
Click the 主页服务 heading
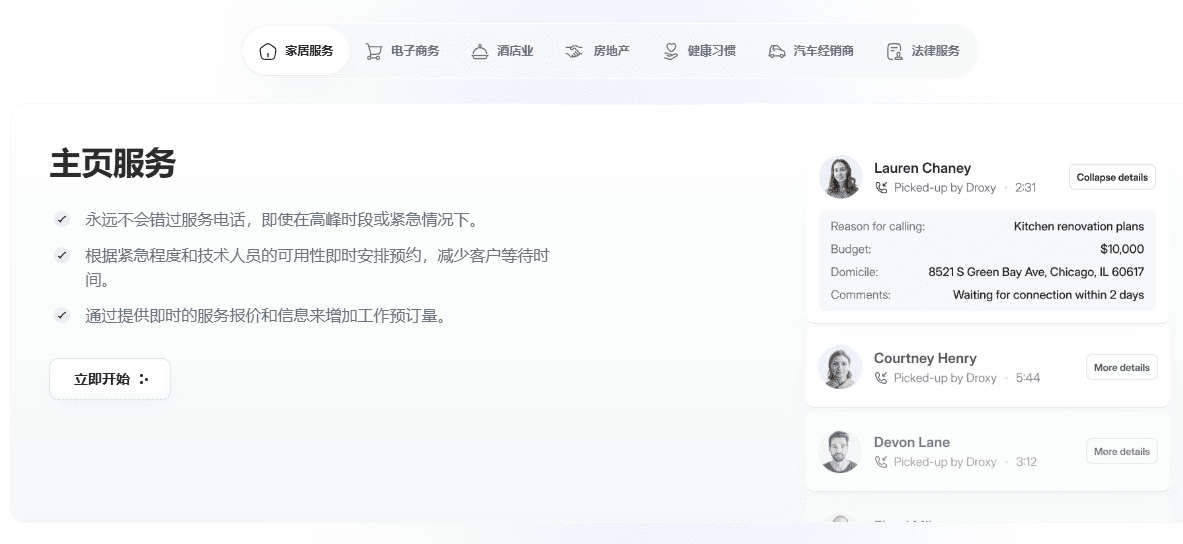click(x=112, y=163)
